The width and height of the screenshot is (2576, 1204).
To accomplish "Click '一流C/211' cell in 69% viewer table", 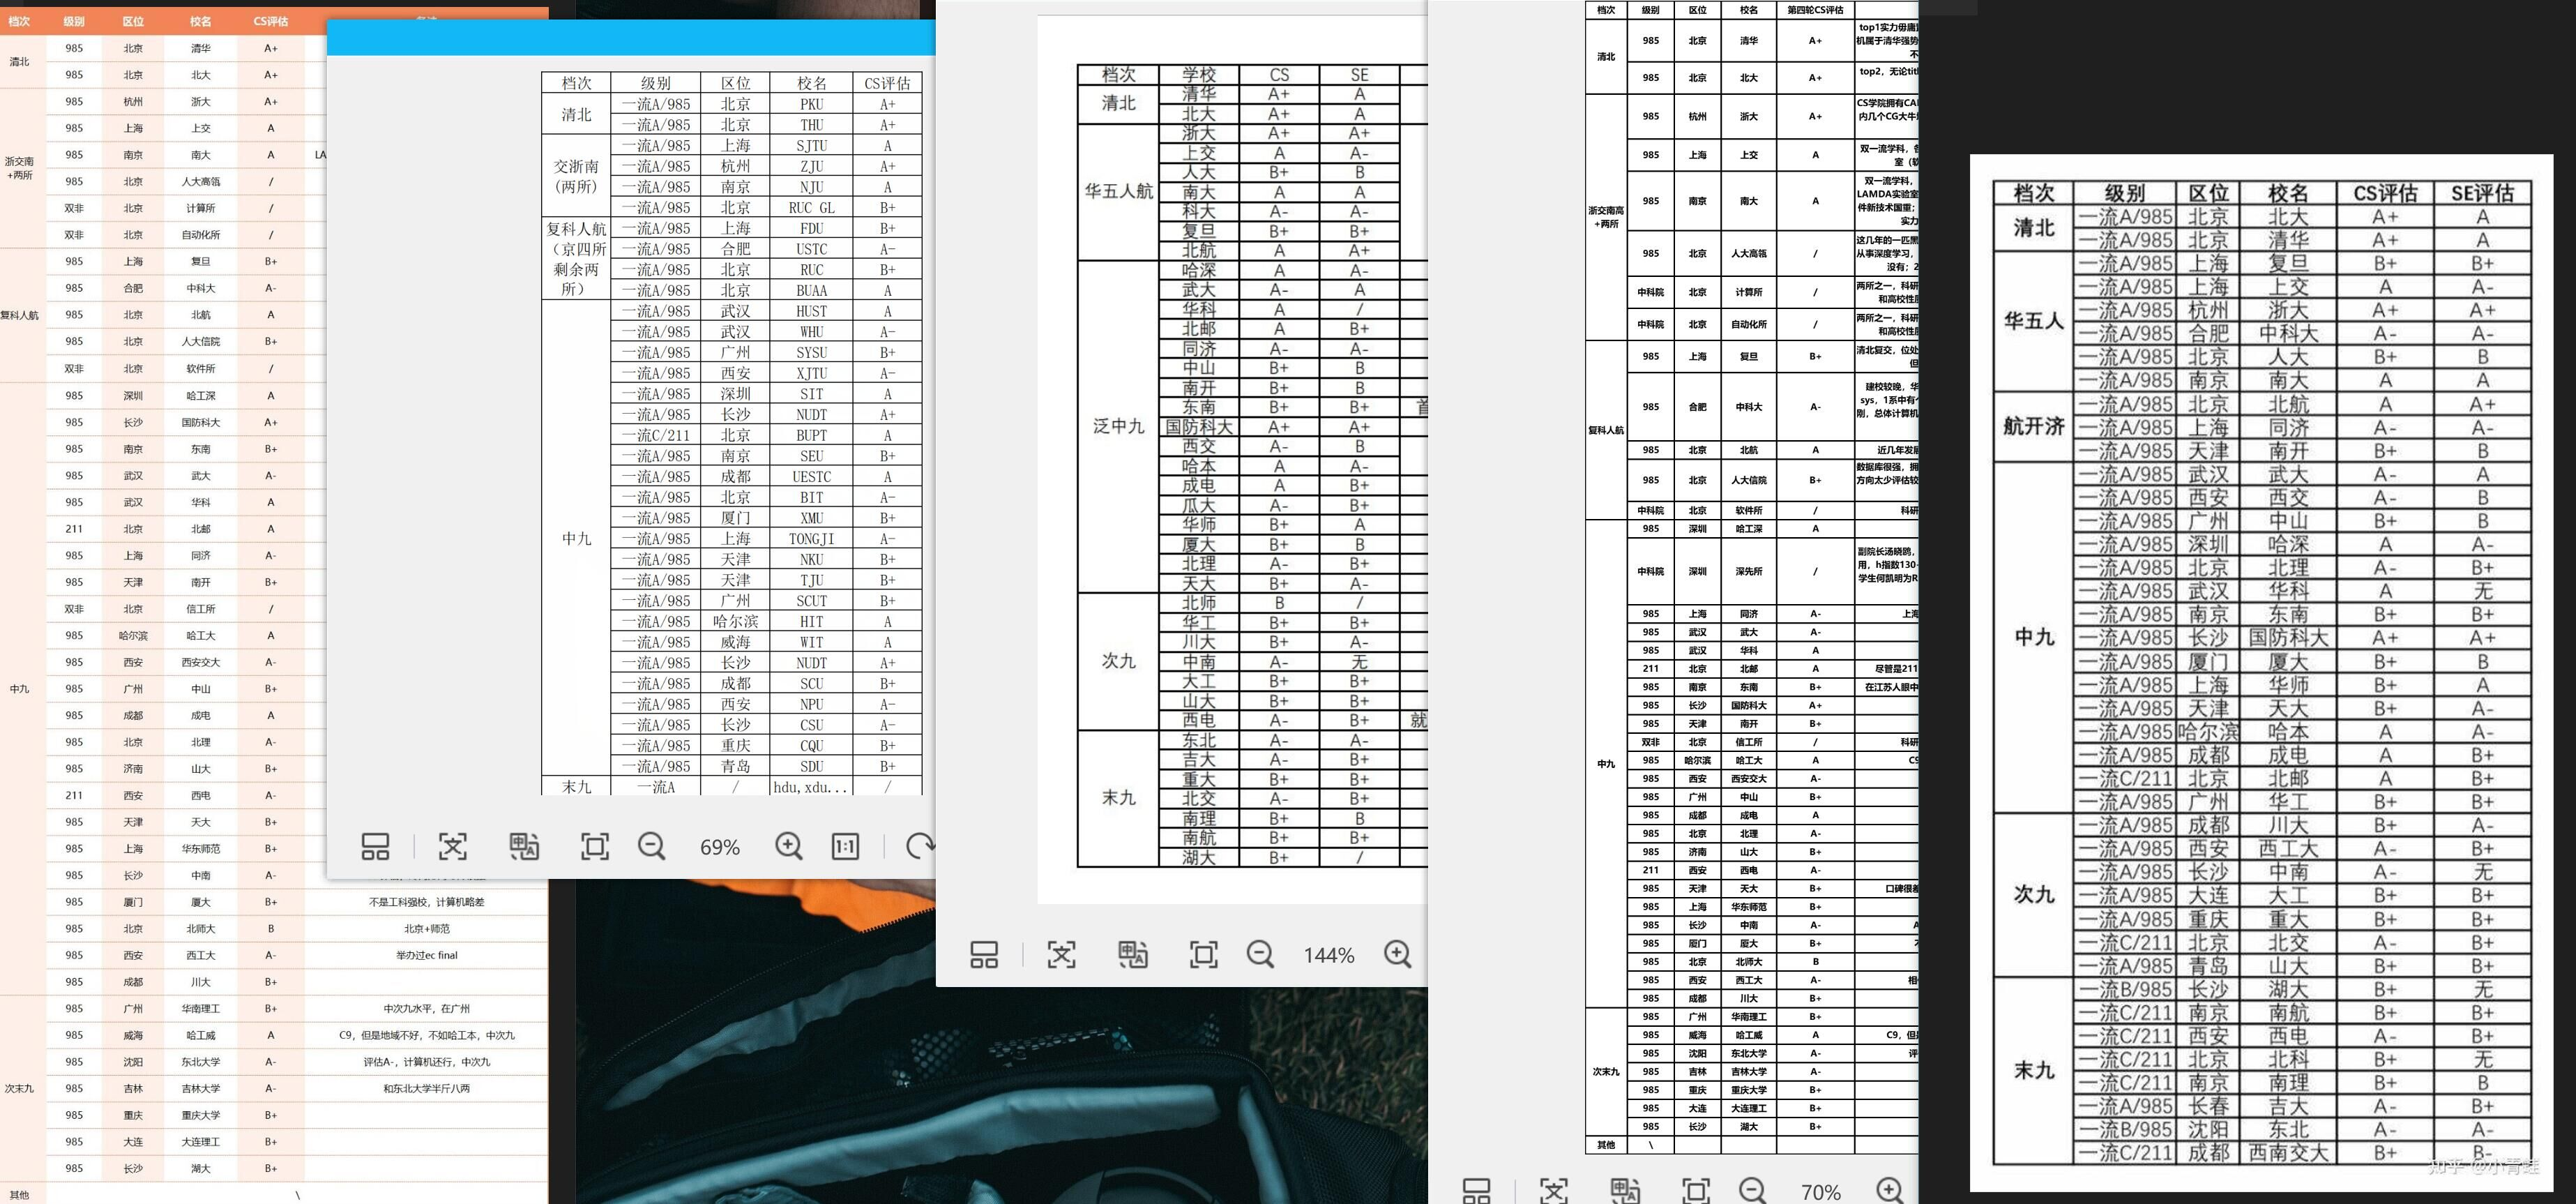I will (x=656, y=435).
